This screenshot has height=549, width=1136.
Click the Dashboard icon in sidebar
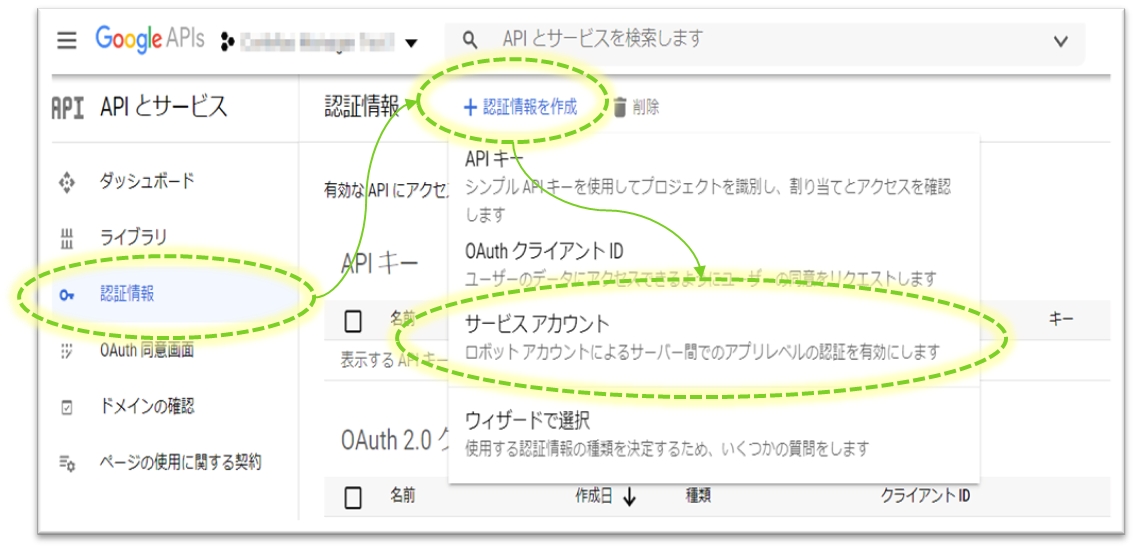point(67,182)
